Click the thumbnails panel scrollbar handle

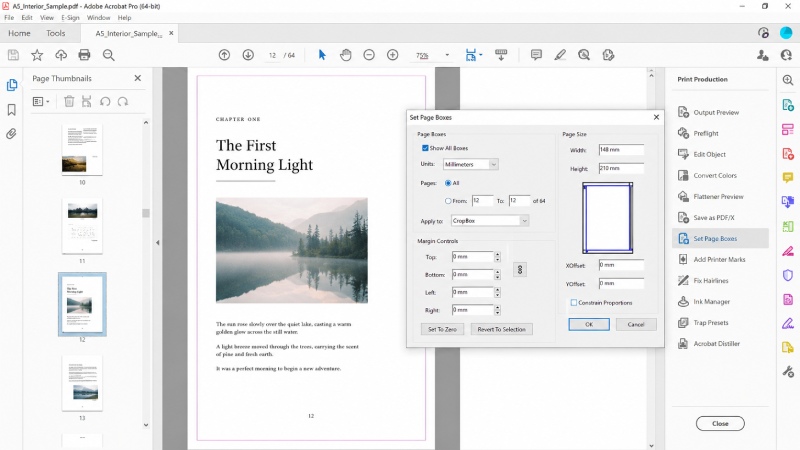pos(146,213)
